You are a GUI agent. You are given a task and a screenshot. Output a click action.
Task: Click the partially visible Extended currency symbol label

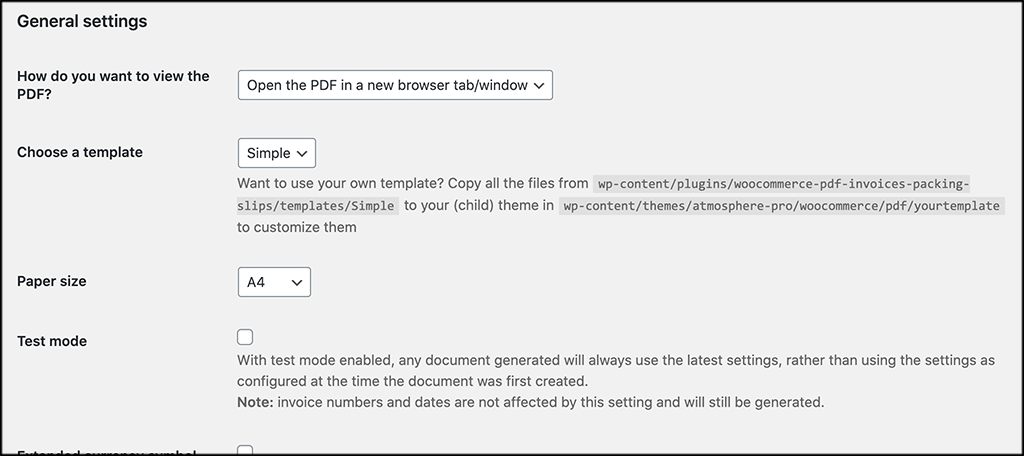pos(100,452)
